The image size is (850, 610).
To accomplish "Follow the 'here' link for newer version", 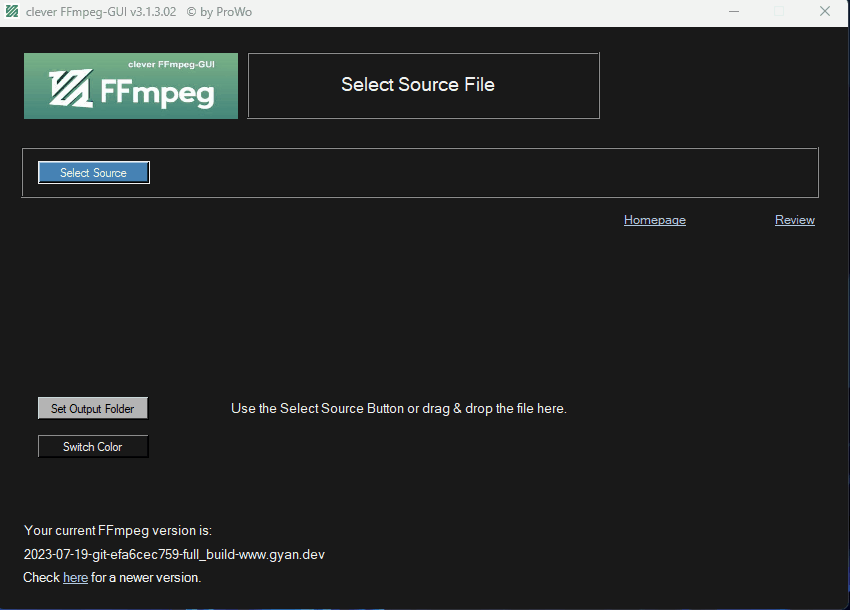I will pos(75,577).
